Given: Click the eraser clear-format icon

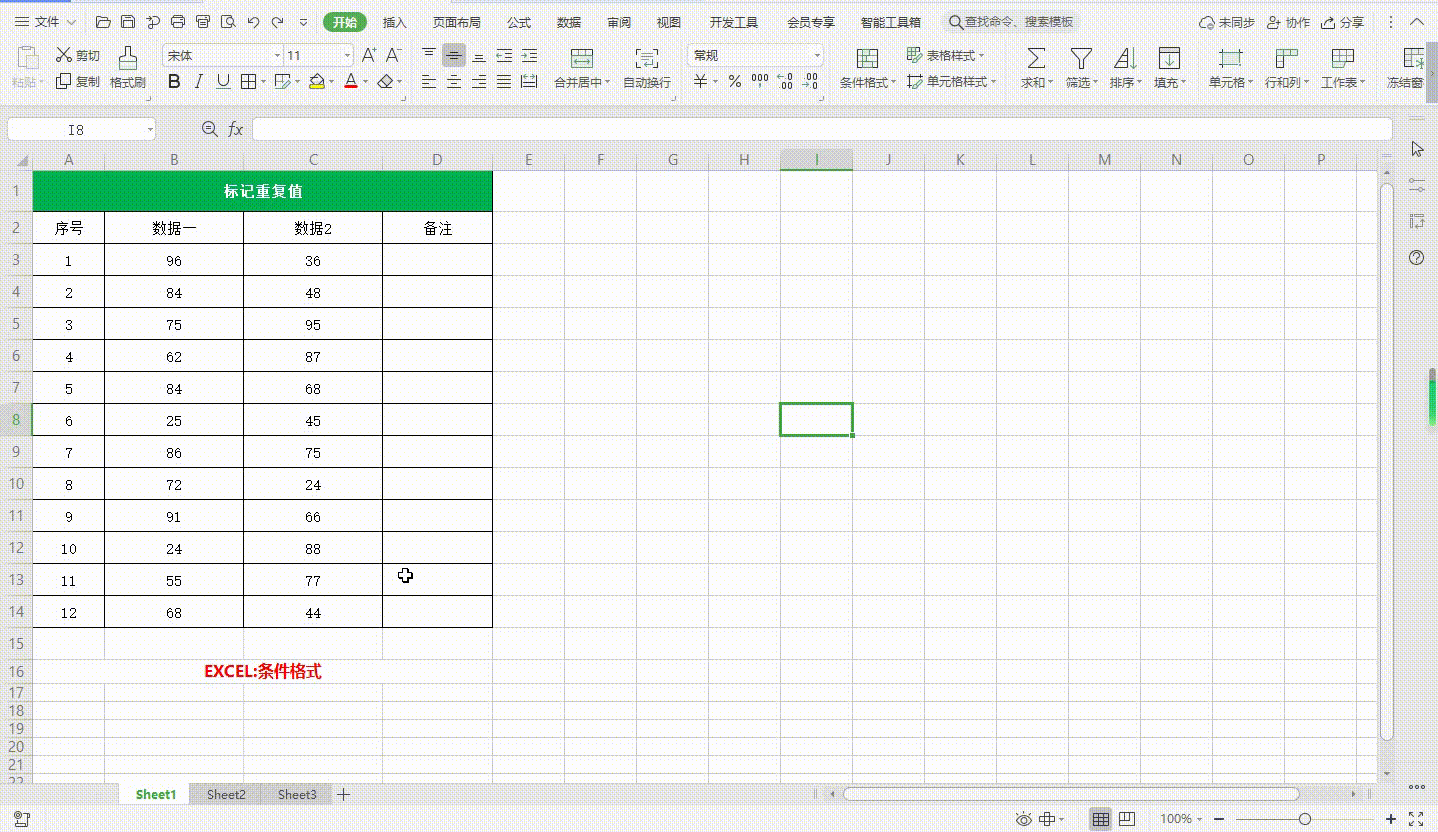Looking at the screenshot, I should 386,82.
